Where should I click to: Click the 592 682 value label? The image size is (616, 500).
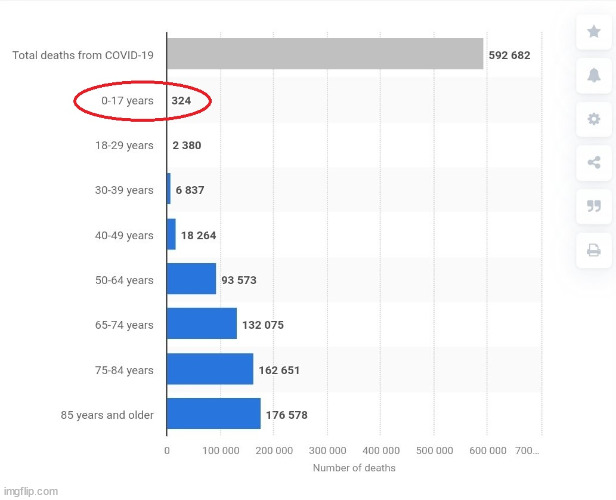pos(509,56)
